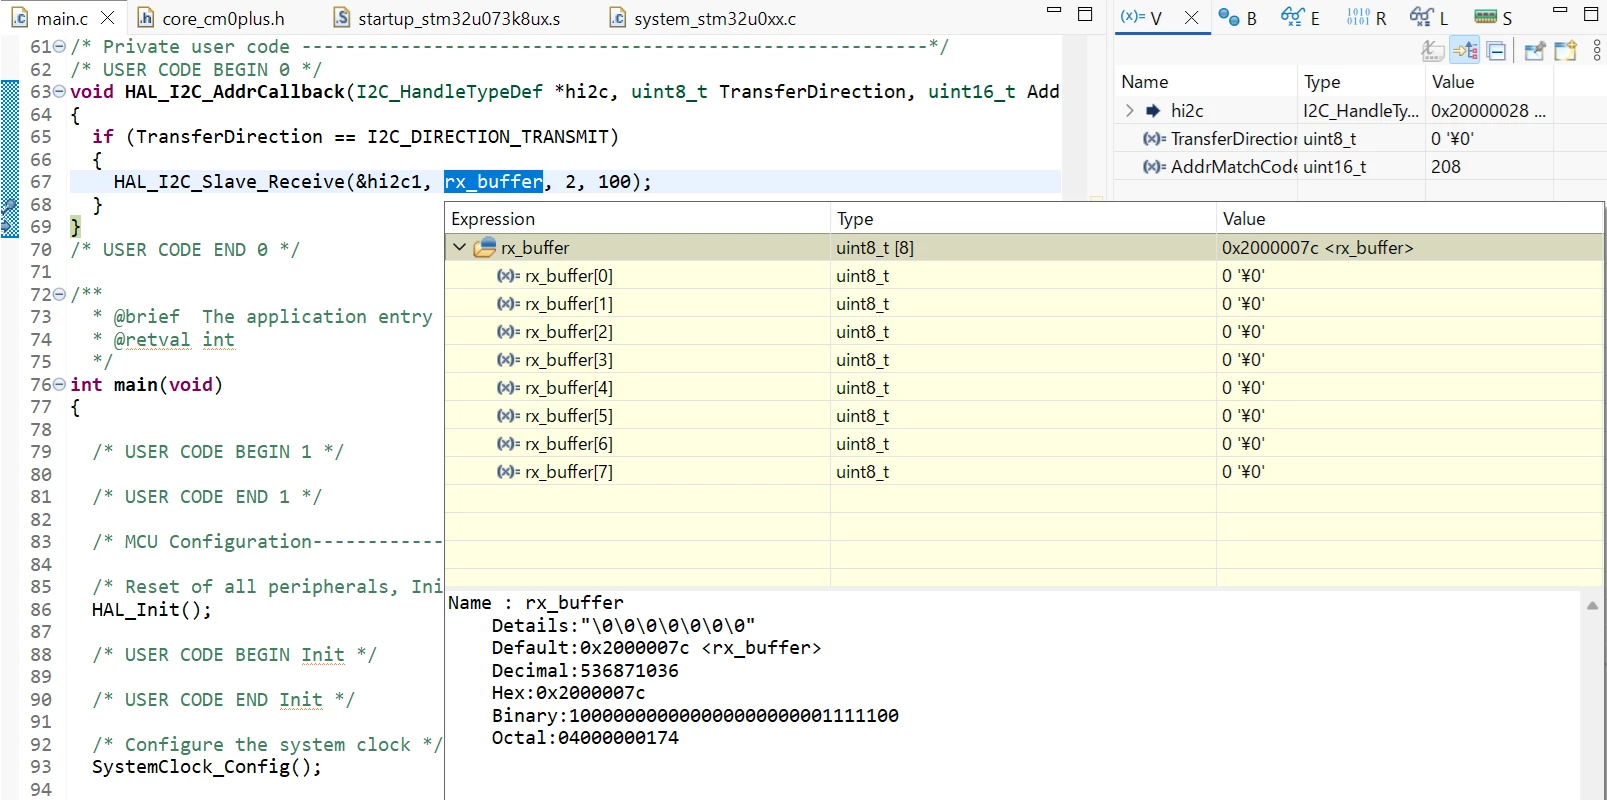Image resolution: width=1607 pixels, height=800 pixels.
Task: Click the Value column header in Variables
Action: pyautogui.click(x=1488, y=82)
